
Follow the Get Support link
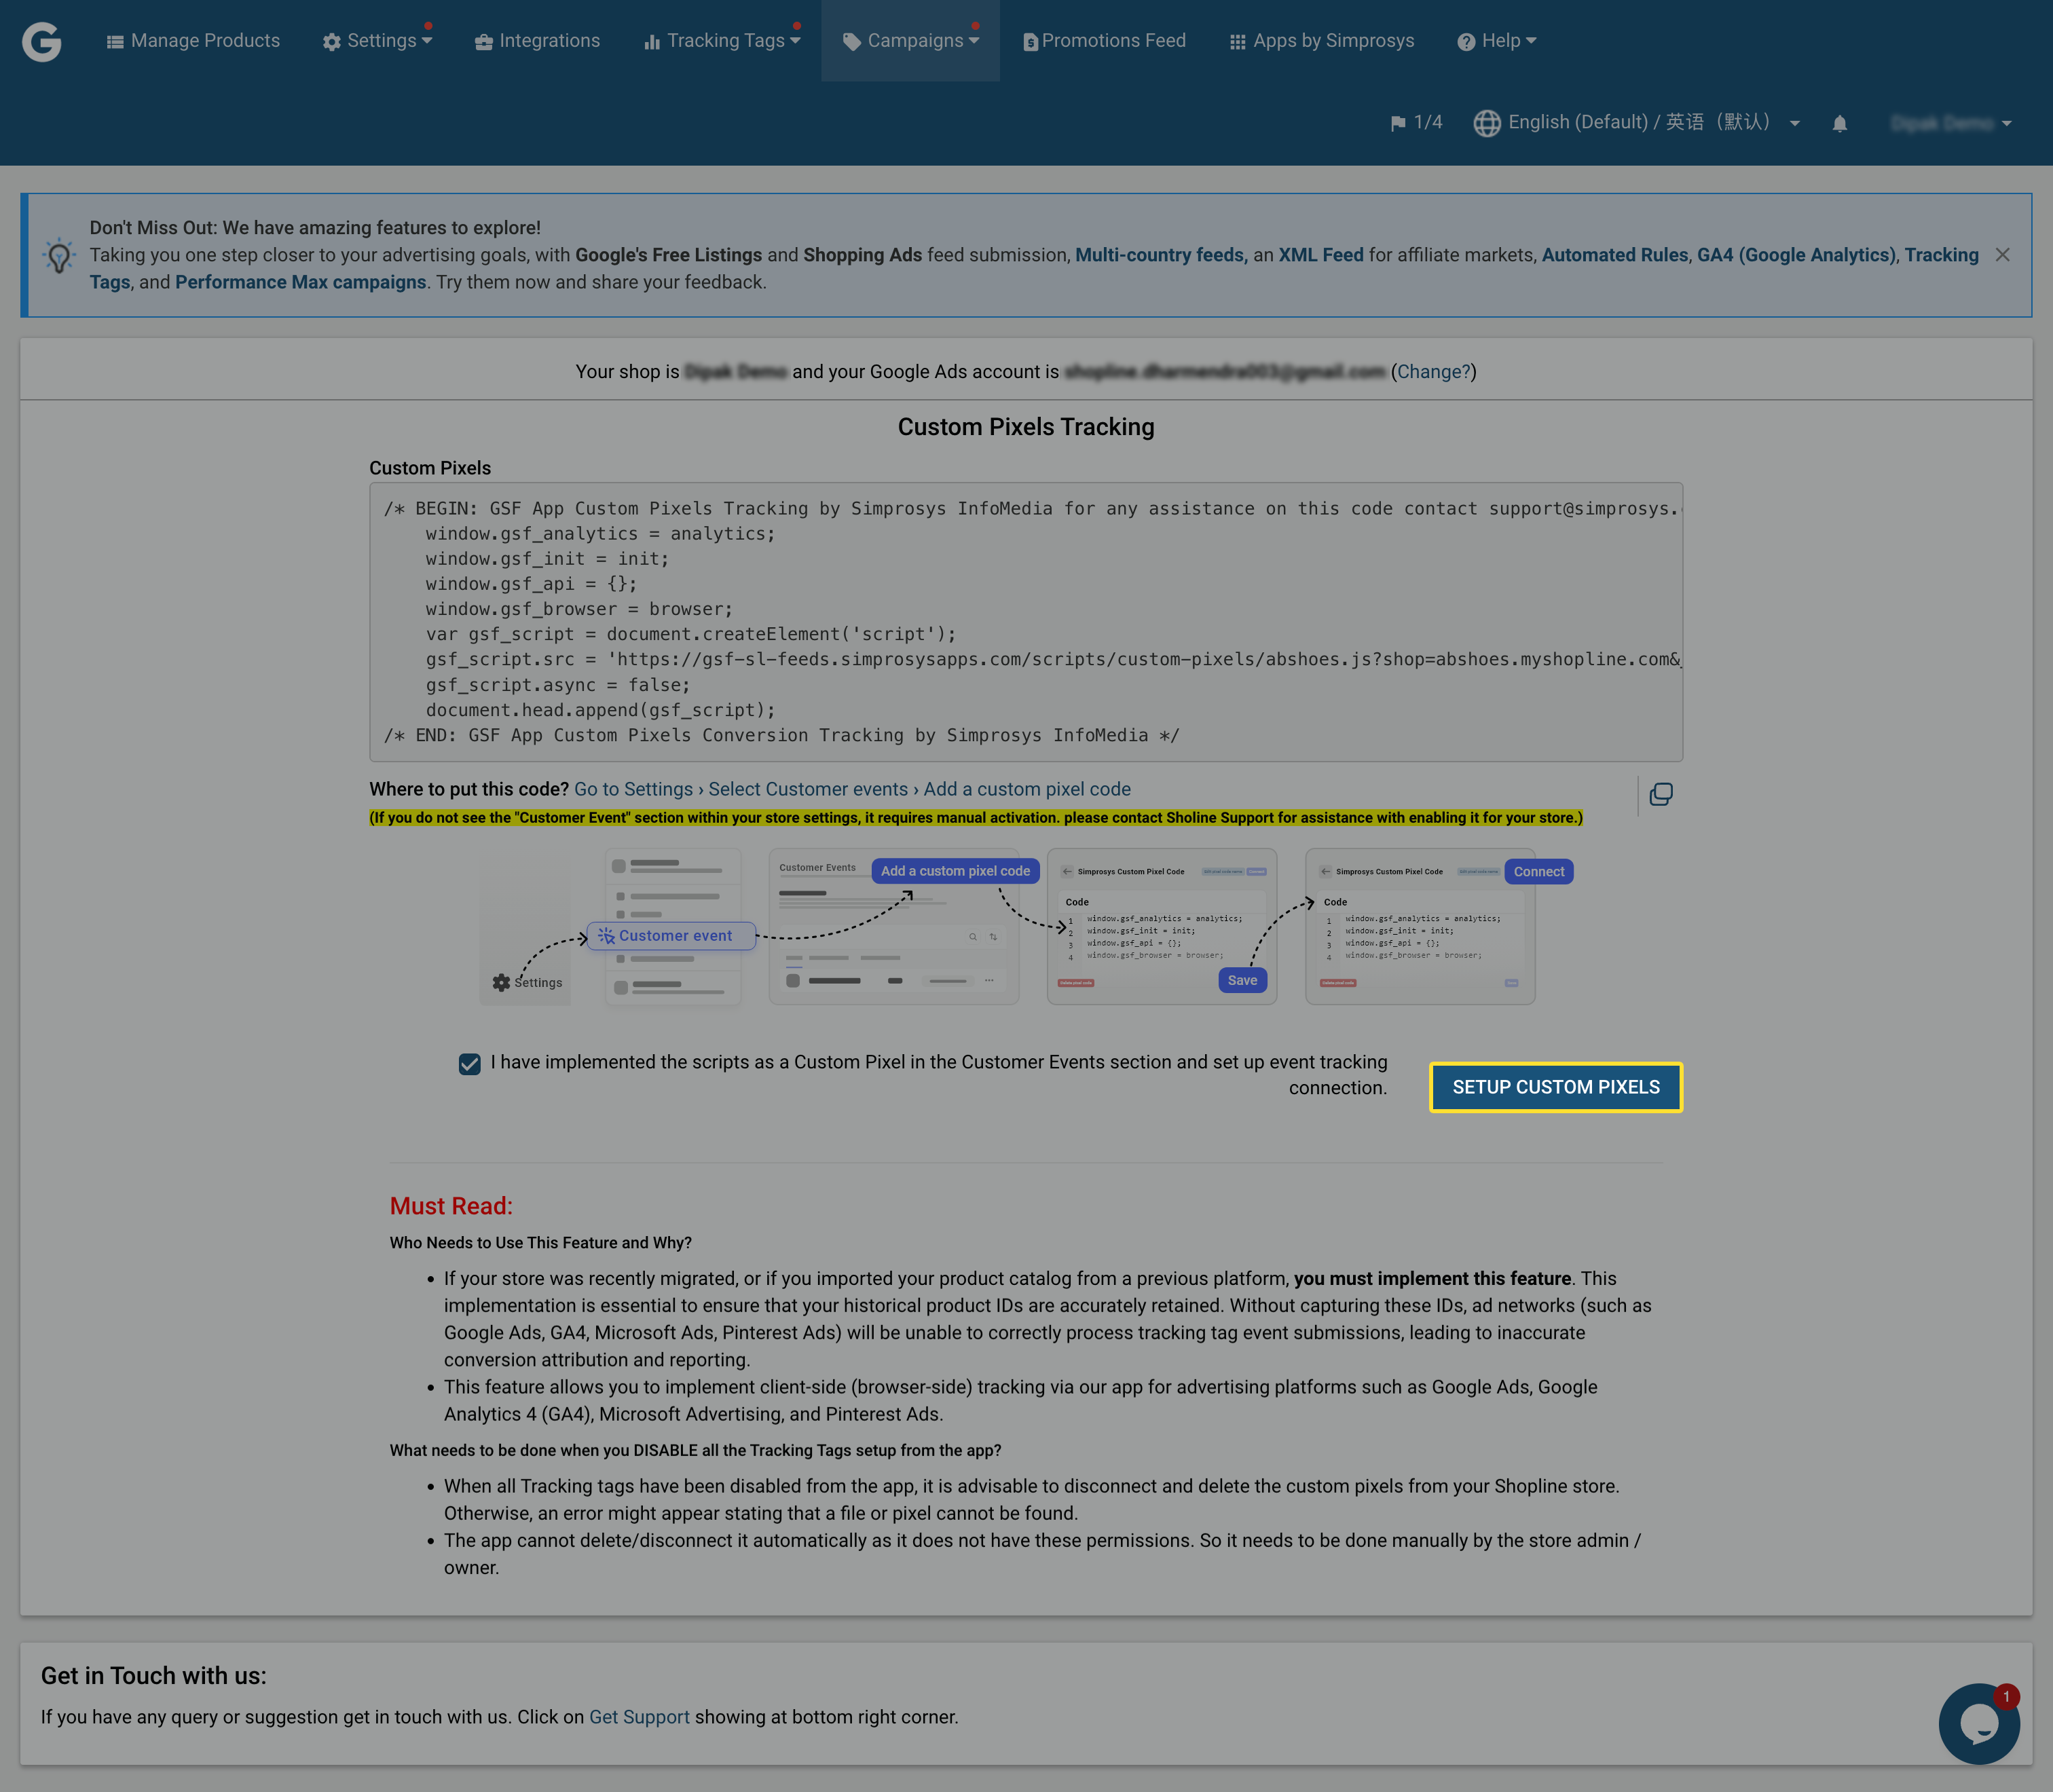[x=639, y=1717]
